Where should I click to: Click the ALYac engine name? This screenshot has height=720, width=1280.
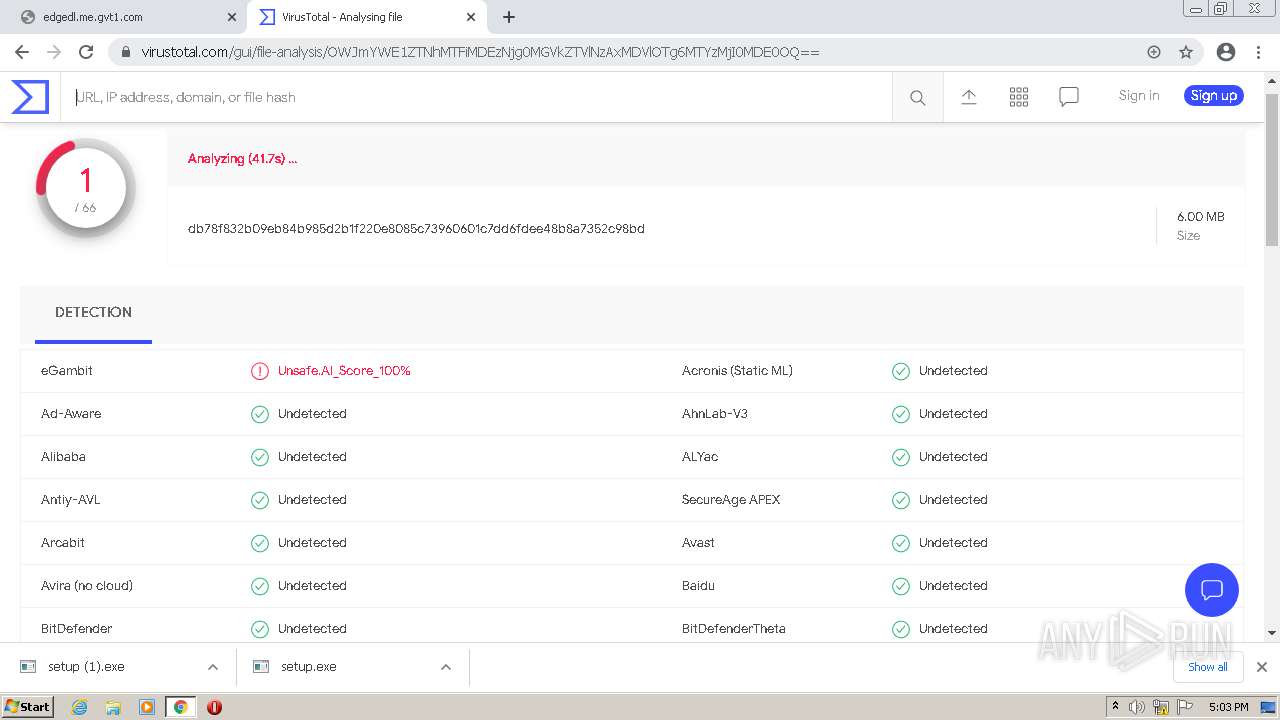point(700,457)
